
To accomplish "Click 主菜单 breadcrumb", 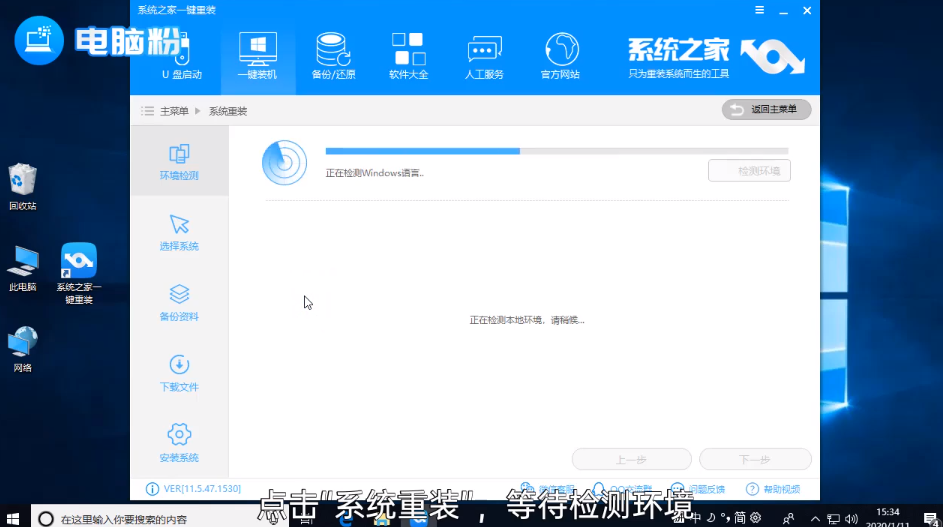I will 174,111.
